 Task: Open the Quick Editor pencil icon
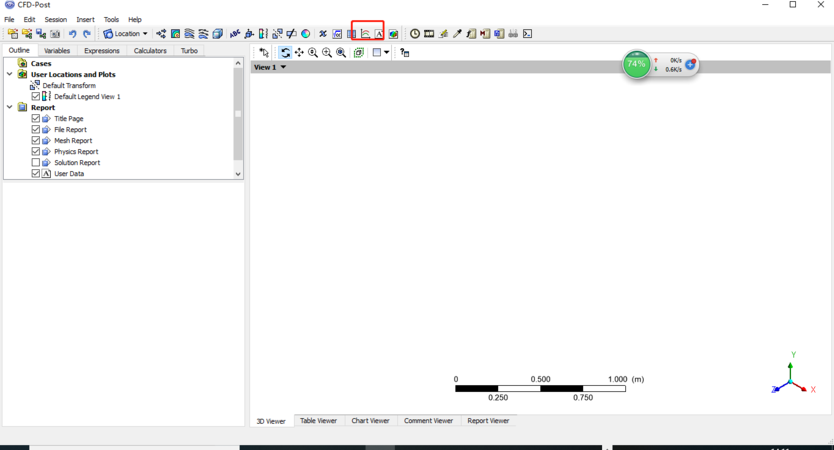click(443, 34)
